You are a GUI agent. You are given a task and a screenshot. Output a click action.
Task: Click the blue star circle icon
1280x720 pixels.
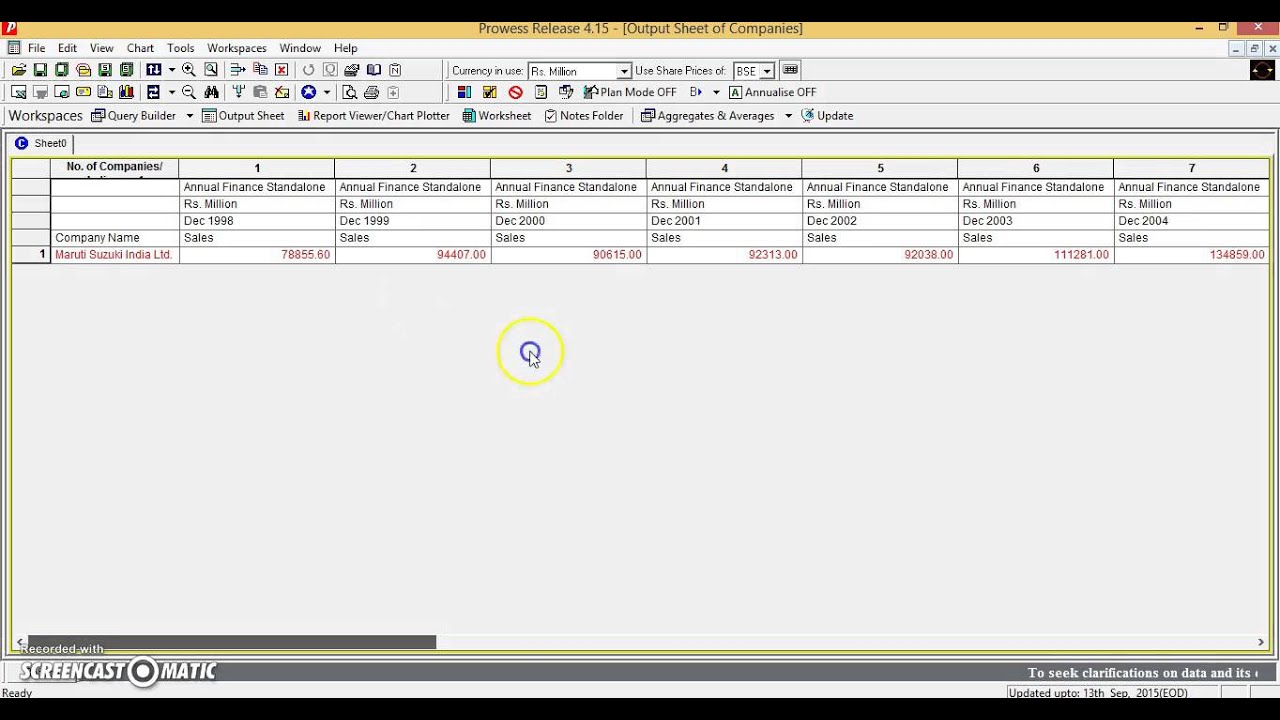pyautogui.click(x=308, y=92)
